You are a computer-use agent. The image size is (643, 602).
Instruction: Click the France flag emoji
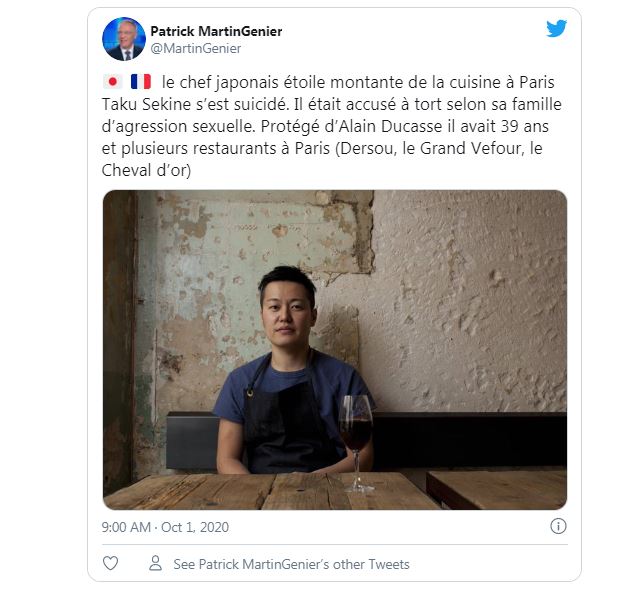(x=141, y=82)
